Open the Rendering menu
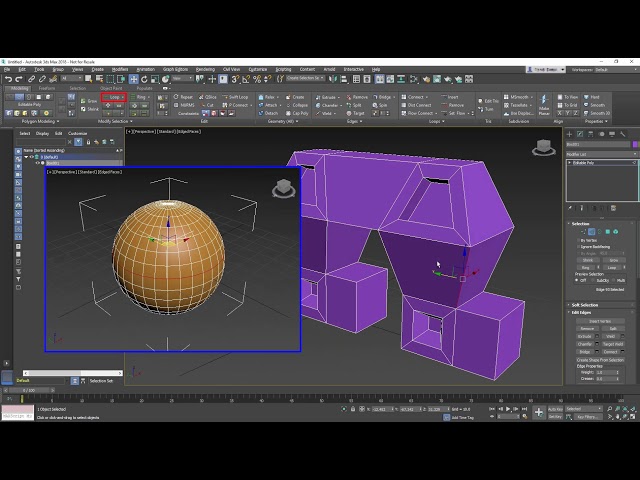Screen dimensions: 640x480 tap(205, 69)
